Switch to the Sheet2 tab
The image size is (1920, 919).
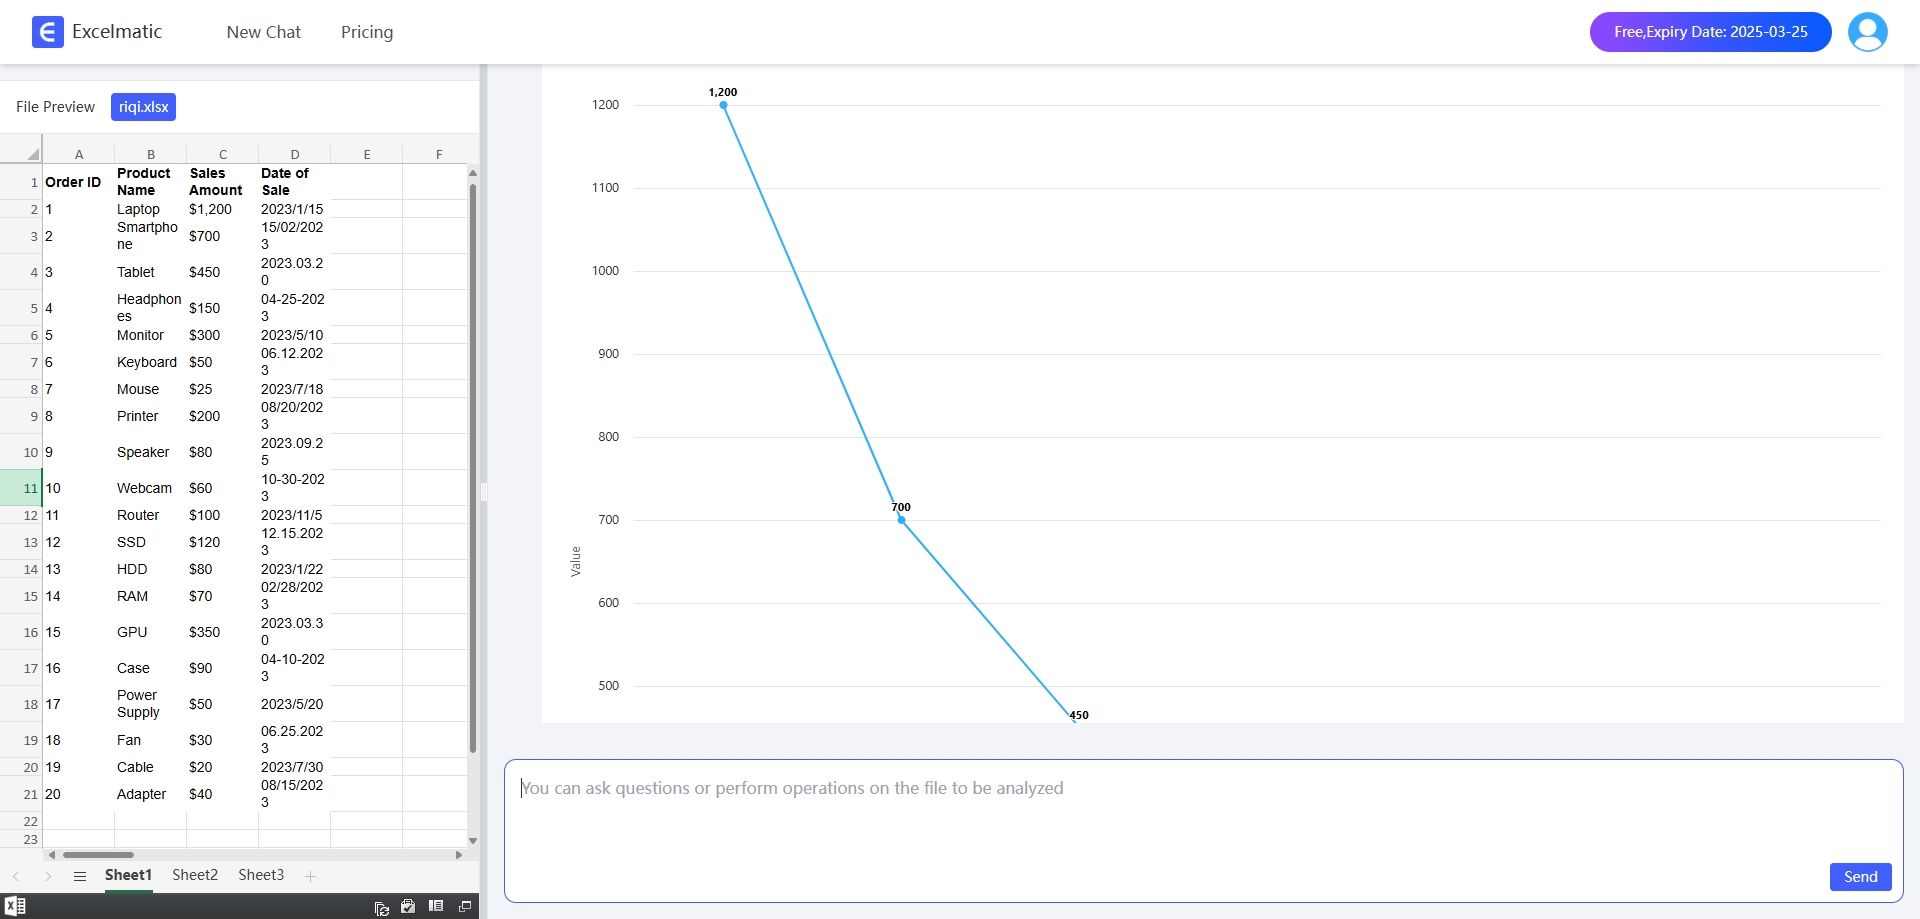195,875
